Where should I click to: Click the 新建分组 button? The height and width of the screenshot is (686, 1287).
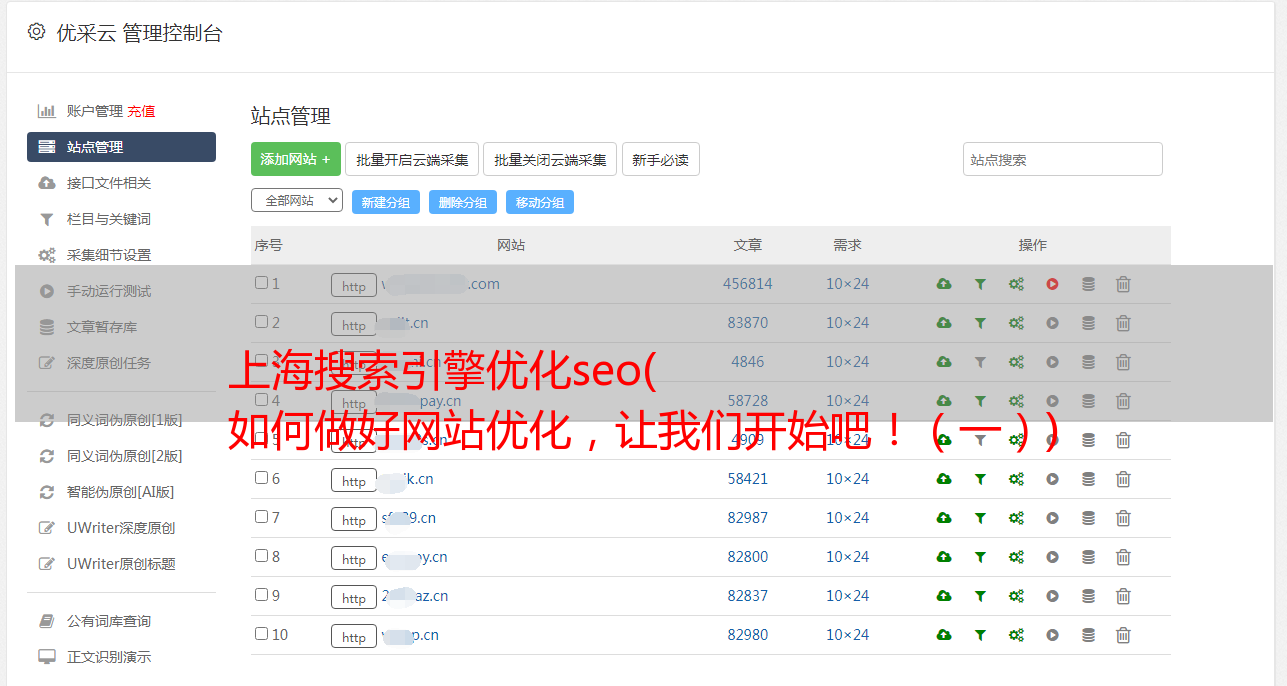(386, 202)
